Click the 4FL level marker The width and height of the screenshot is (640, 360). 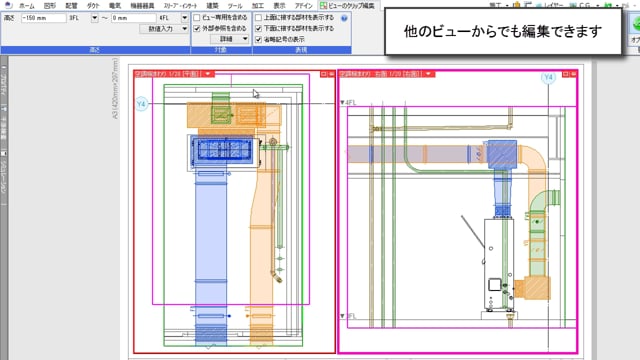(349, 102)
